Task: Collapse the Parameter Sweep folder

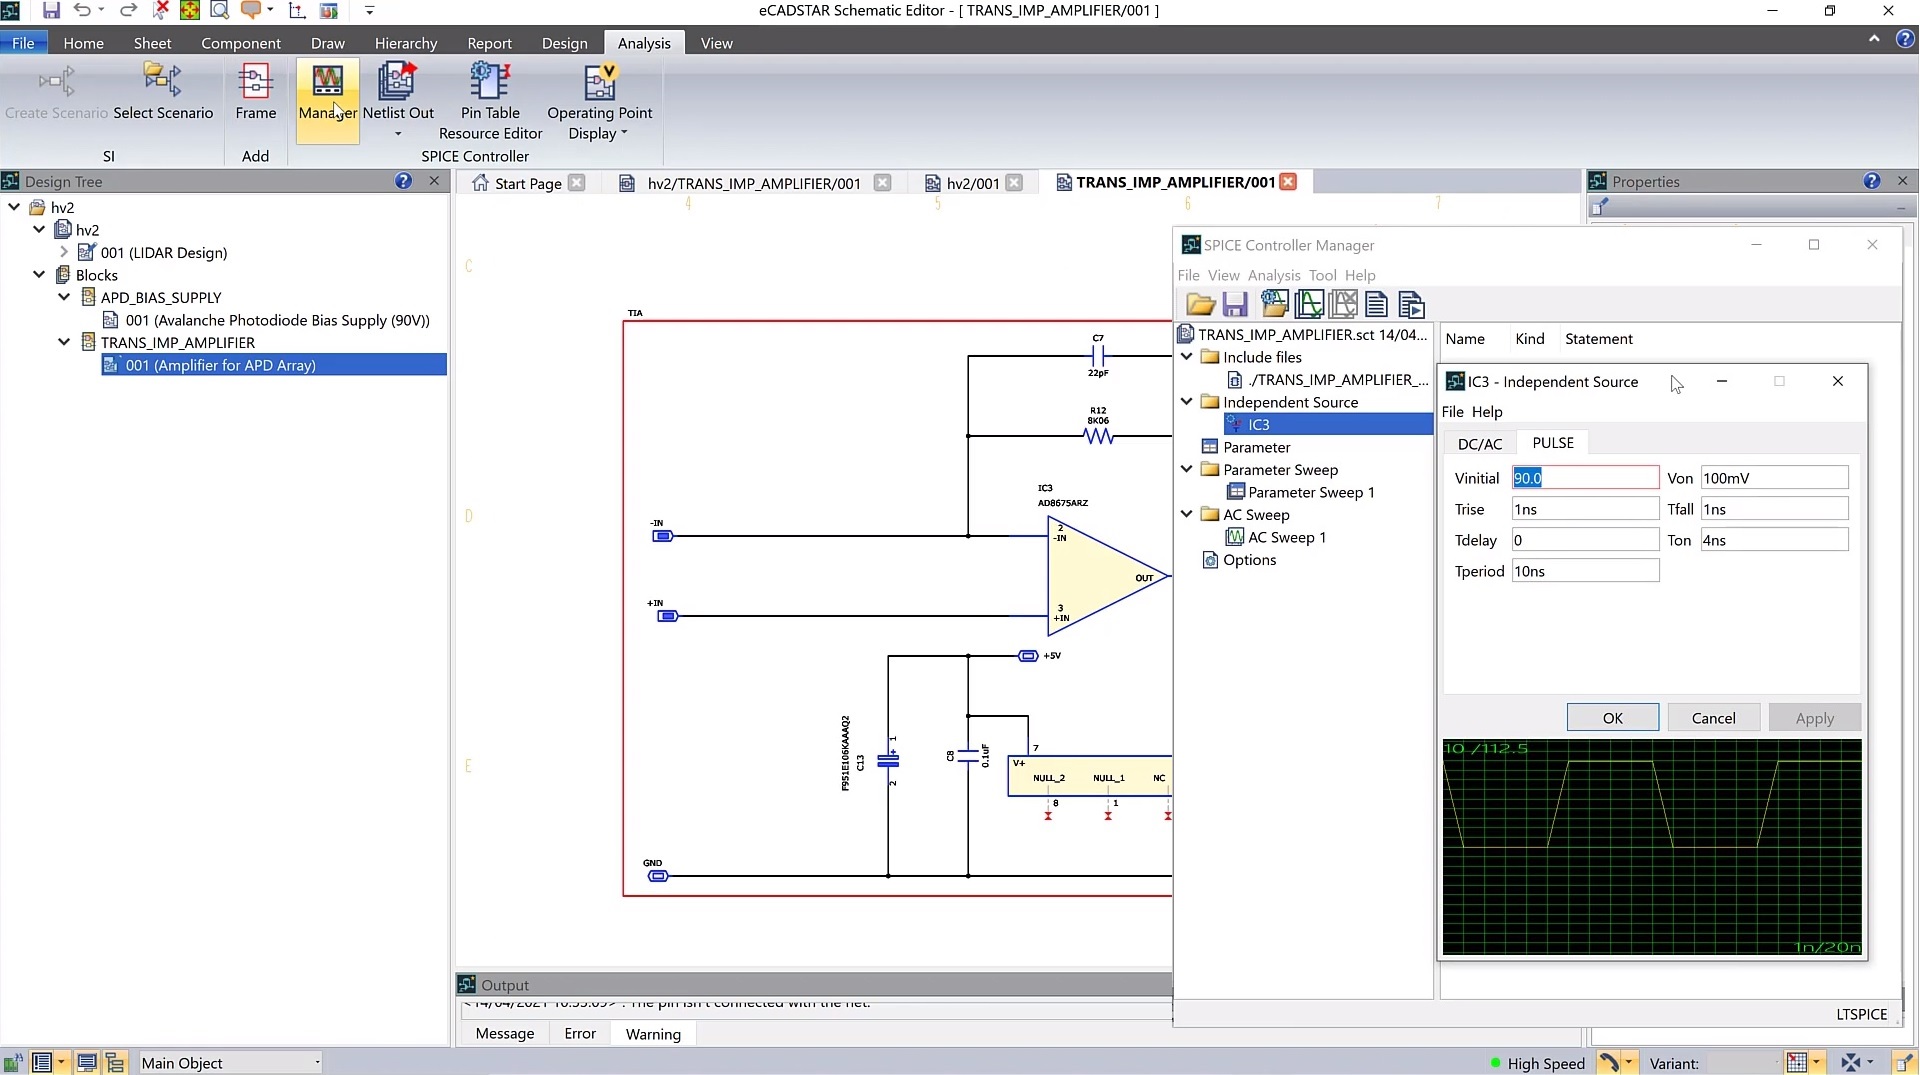Action: (x=1186, y=469)
